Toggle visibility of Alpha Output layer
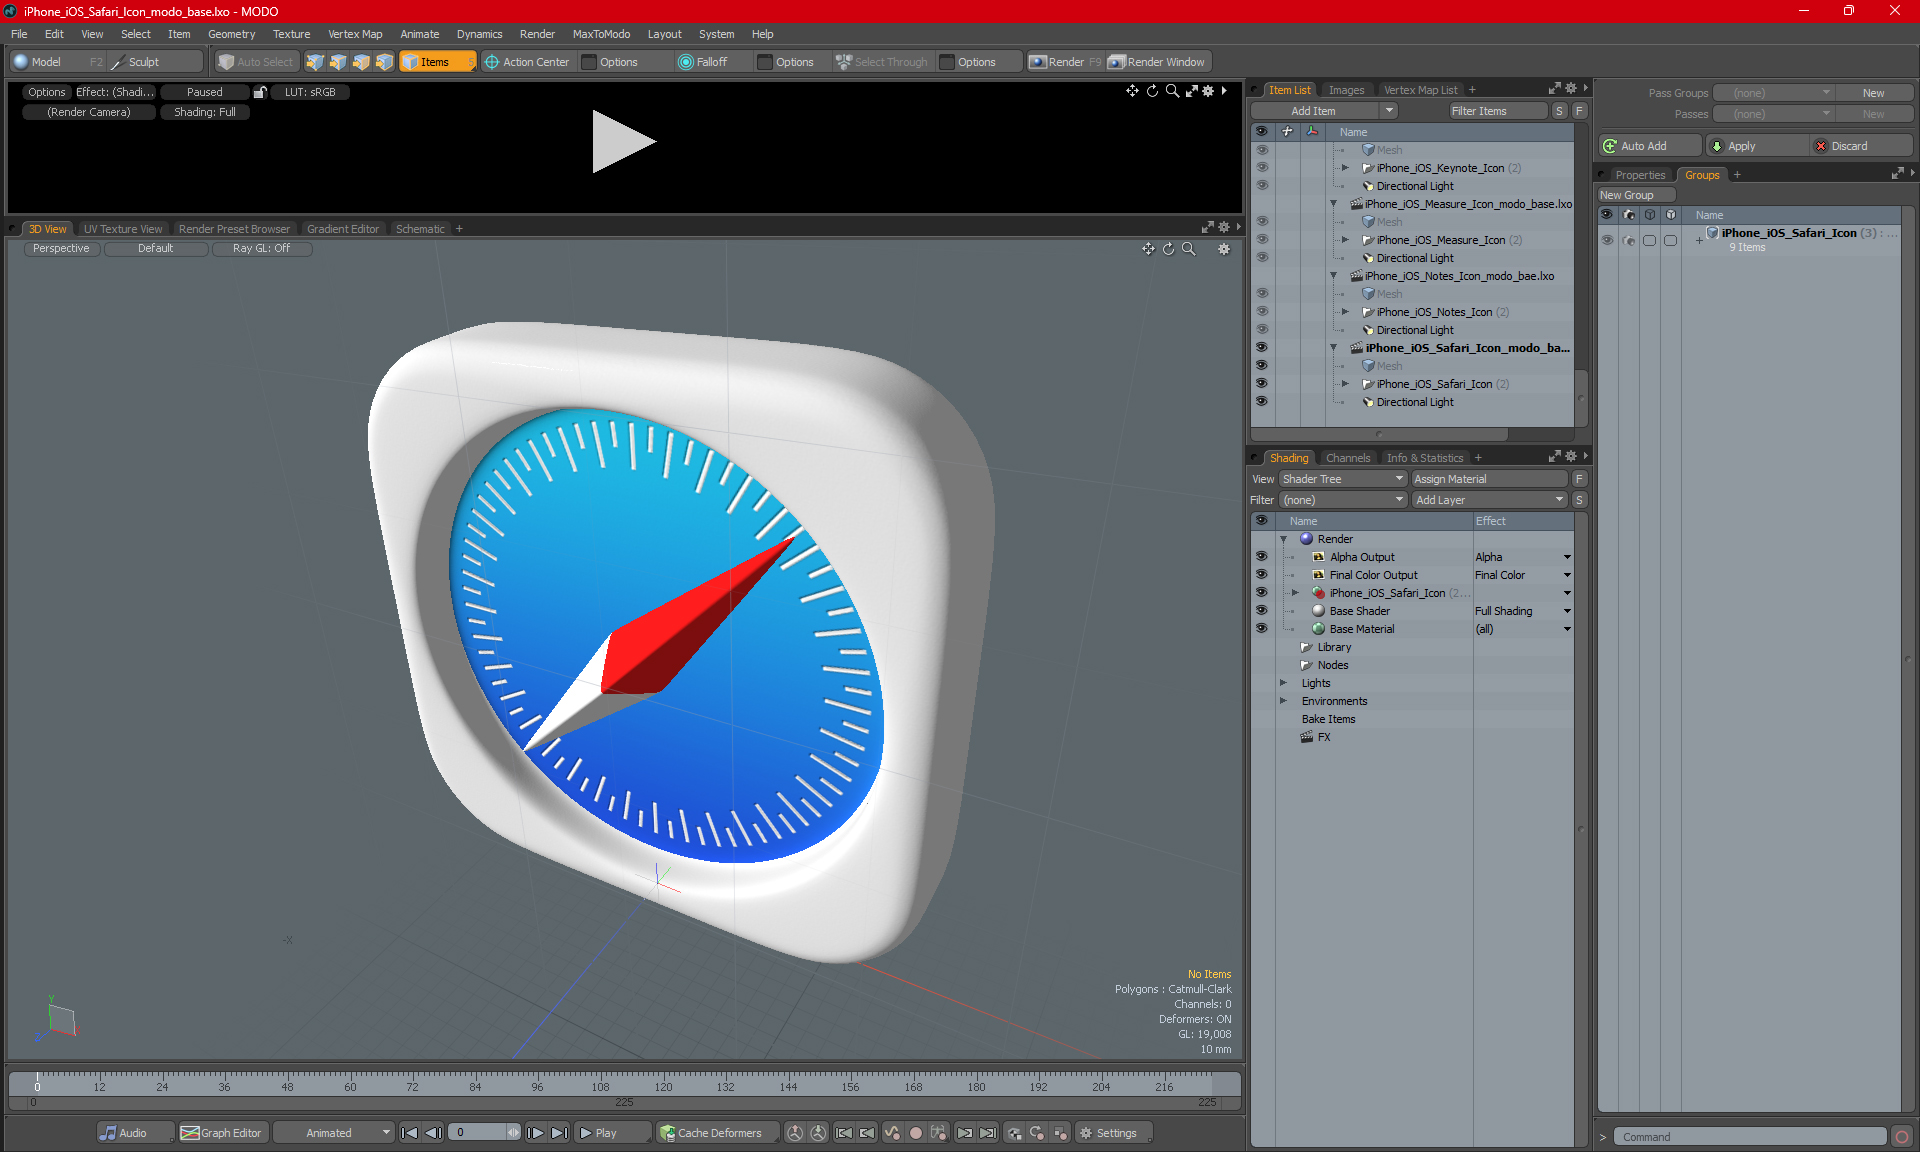The height and width of the screenshot is (1152, 1920). [1261, 557]
